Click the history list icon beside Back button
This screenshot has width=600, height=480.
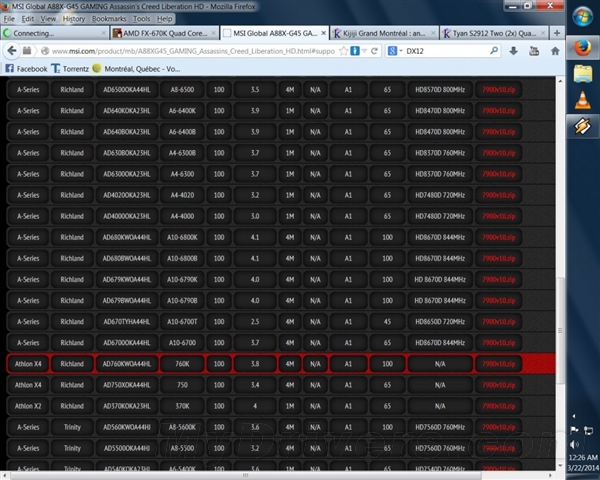pyautogui.click(x=27, y=51)
